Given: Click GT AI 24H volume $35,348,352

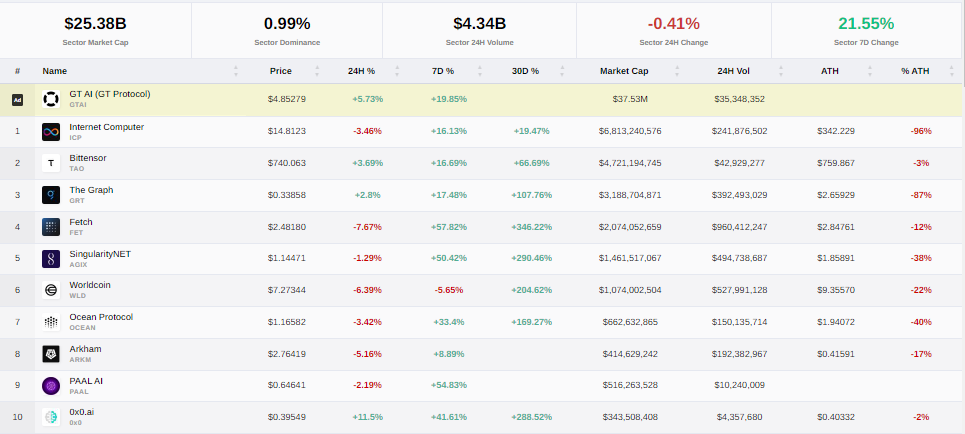Looking at the screenshot, I should (739, 99).
